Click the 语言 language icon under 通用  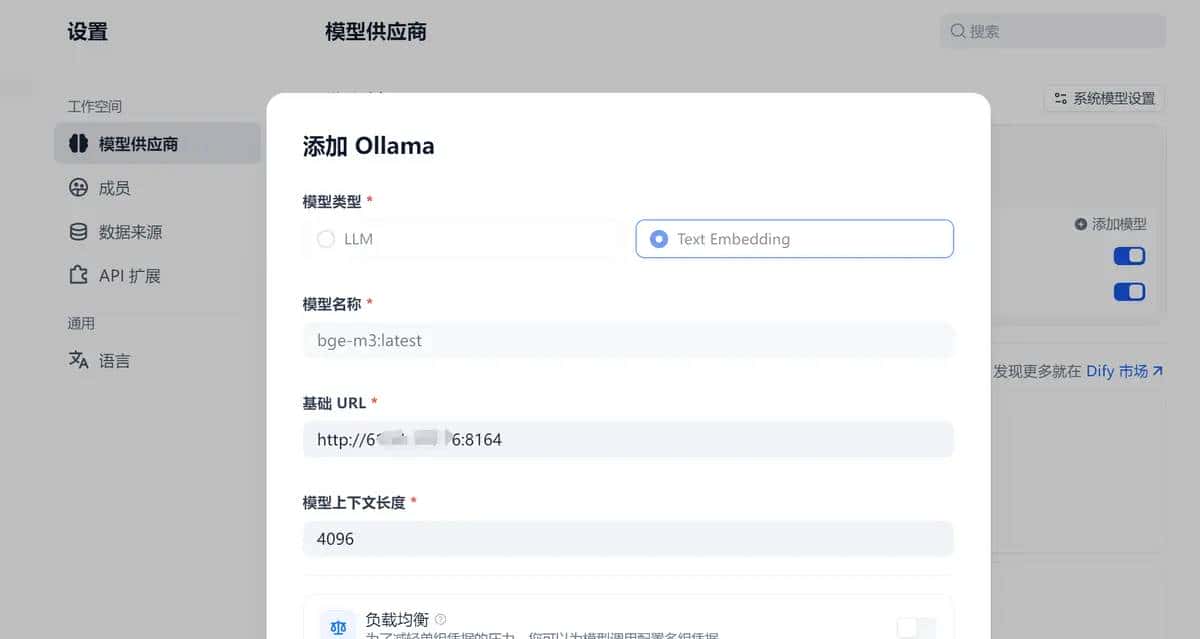(79, 360)
